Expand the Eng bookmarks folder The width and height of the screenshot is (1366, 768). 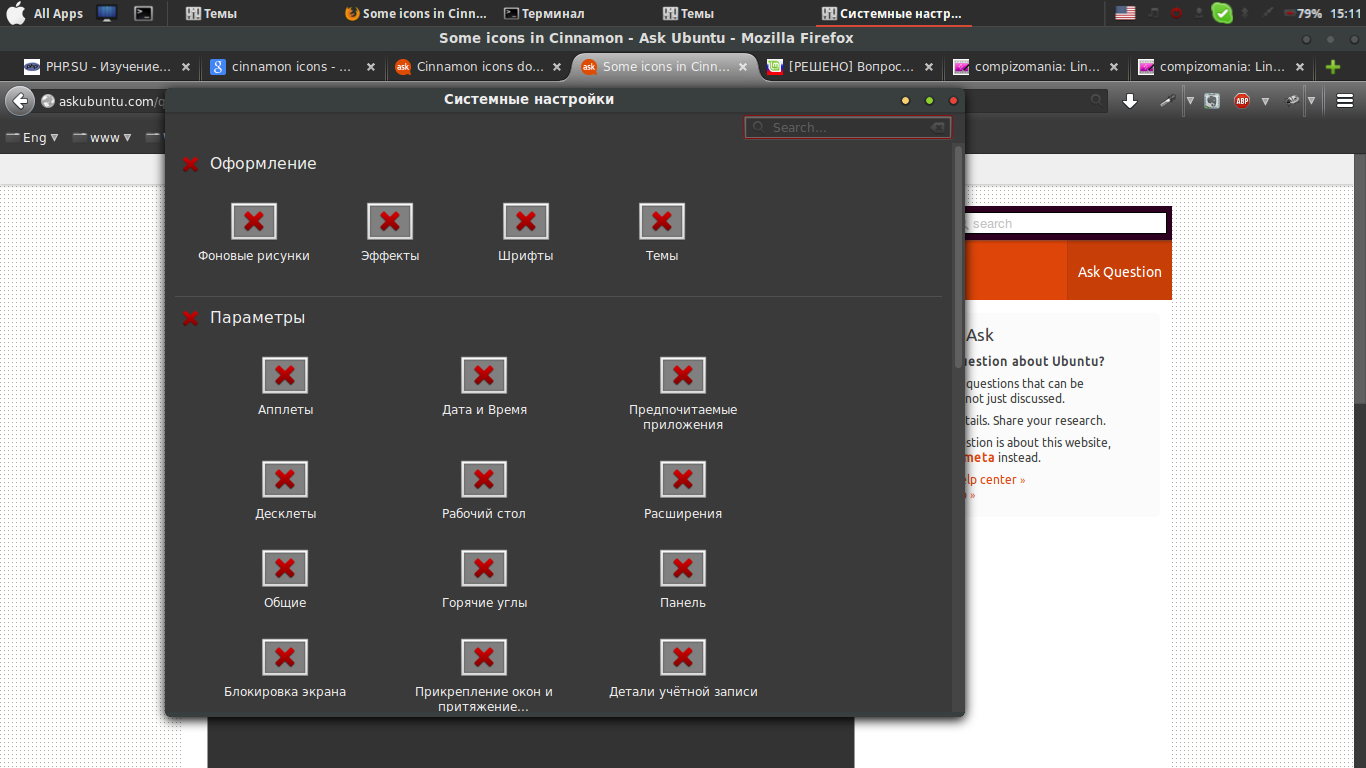(x=33, y=138)
